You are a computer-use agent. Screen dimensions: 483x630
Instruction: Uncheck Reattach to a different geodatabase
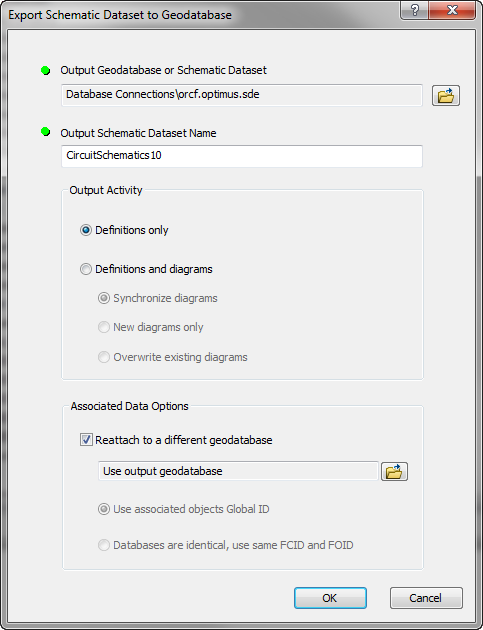click(x=86, y=440)
